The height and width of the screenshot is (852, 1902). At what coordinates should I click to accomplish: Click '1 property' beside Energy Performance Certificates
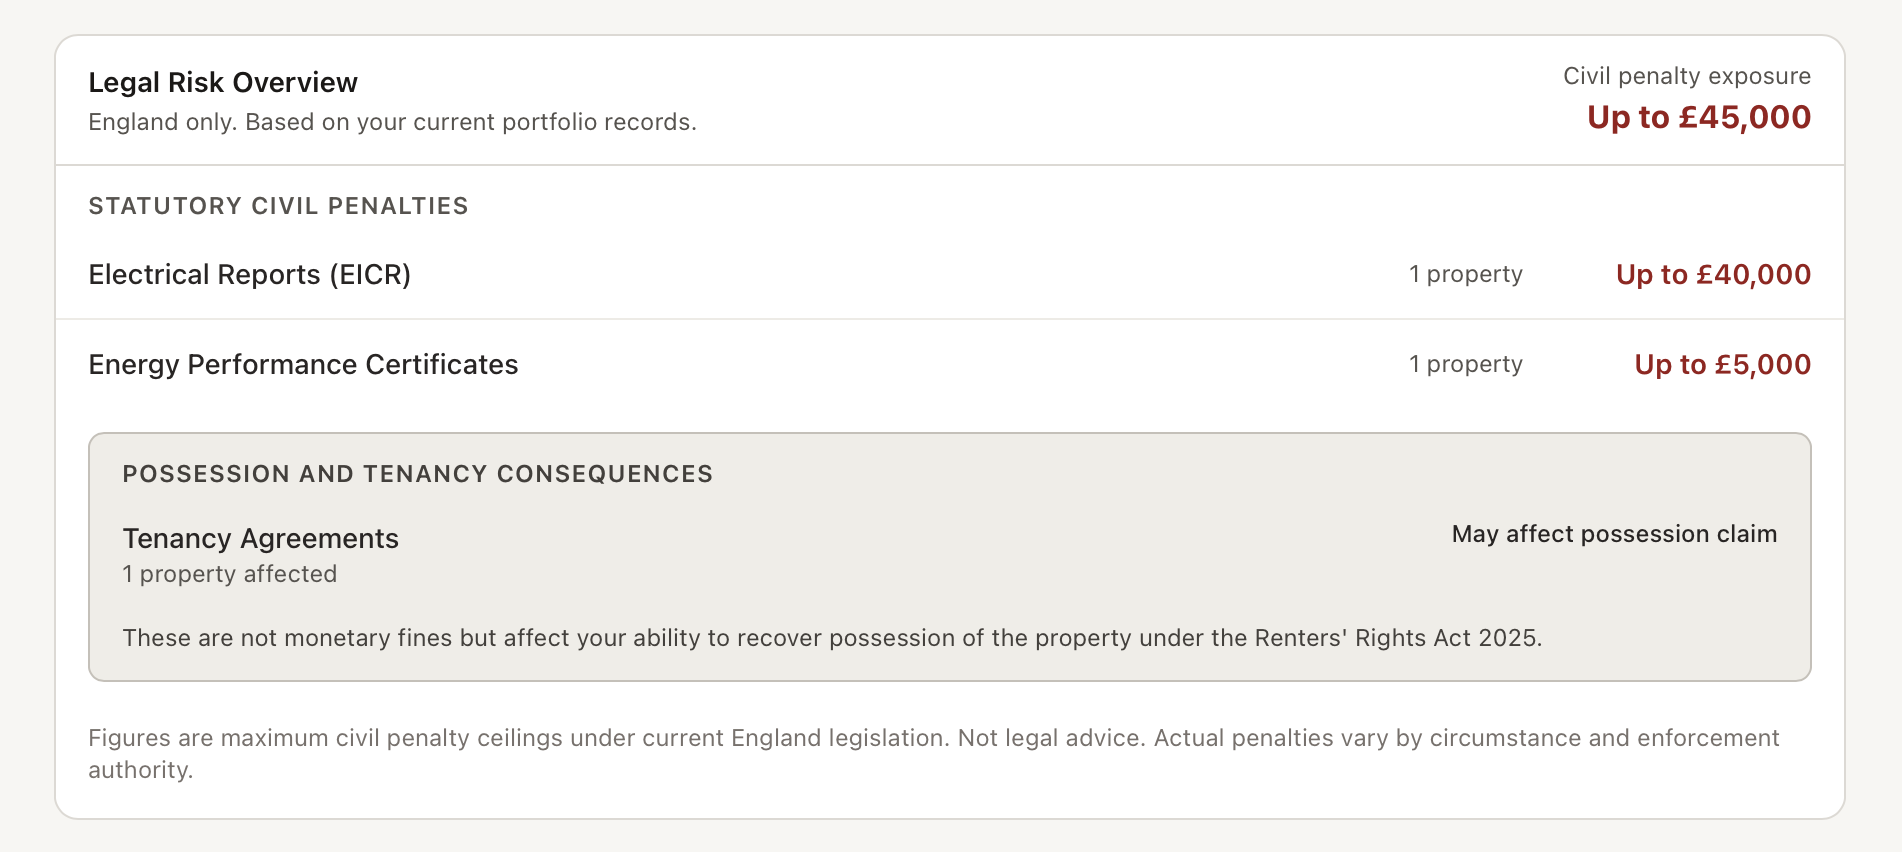tap(1465, 364)
